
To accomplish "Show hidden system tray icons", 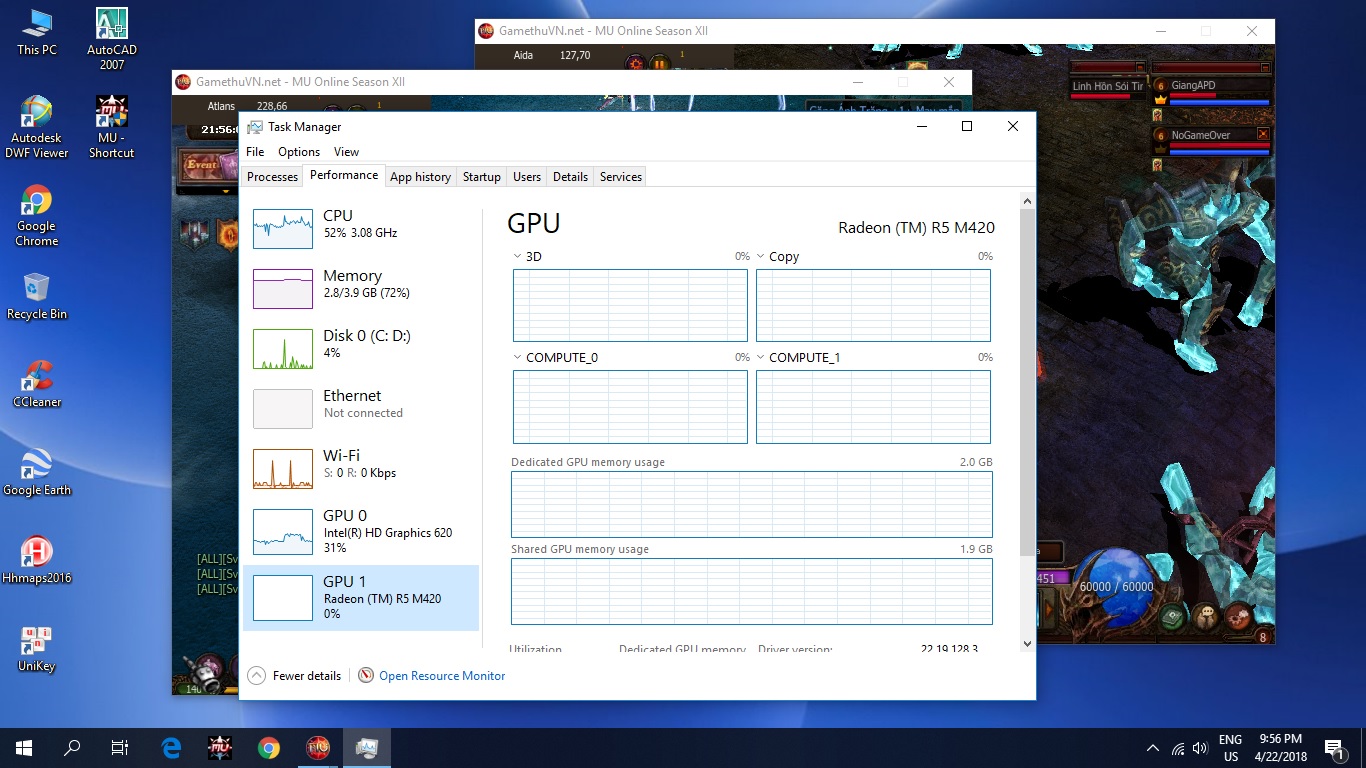I will point(1153,748).
